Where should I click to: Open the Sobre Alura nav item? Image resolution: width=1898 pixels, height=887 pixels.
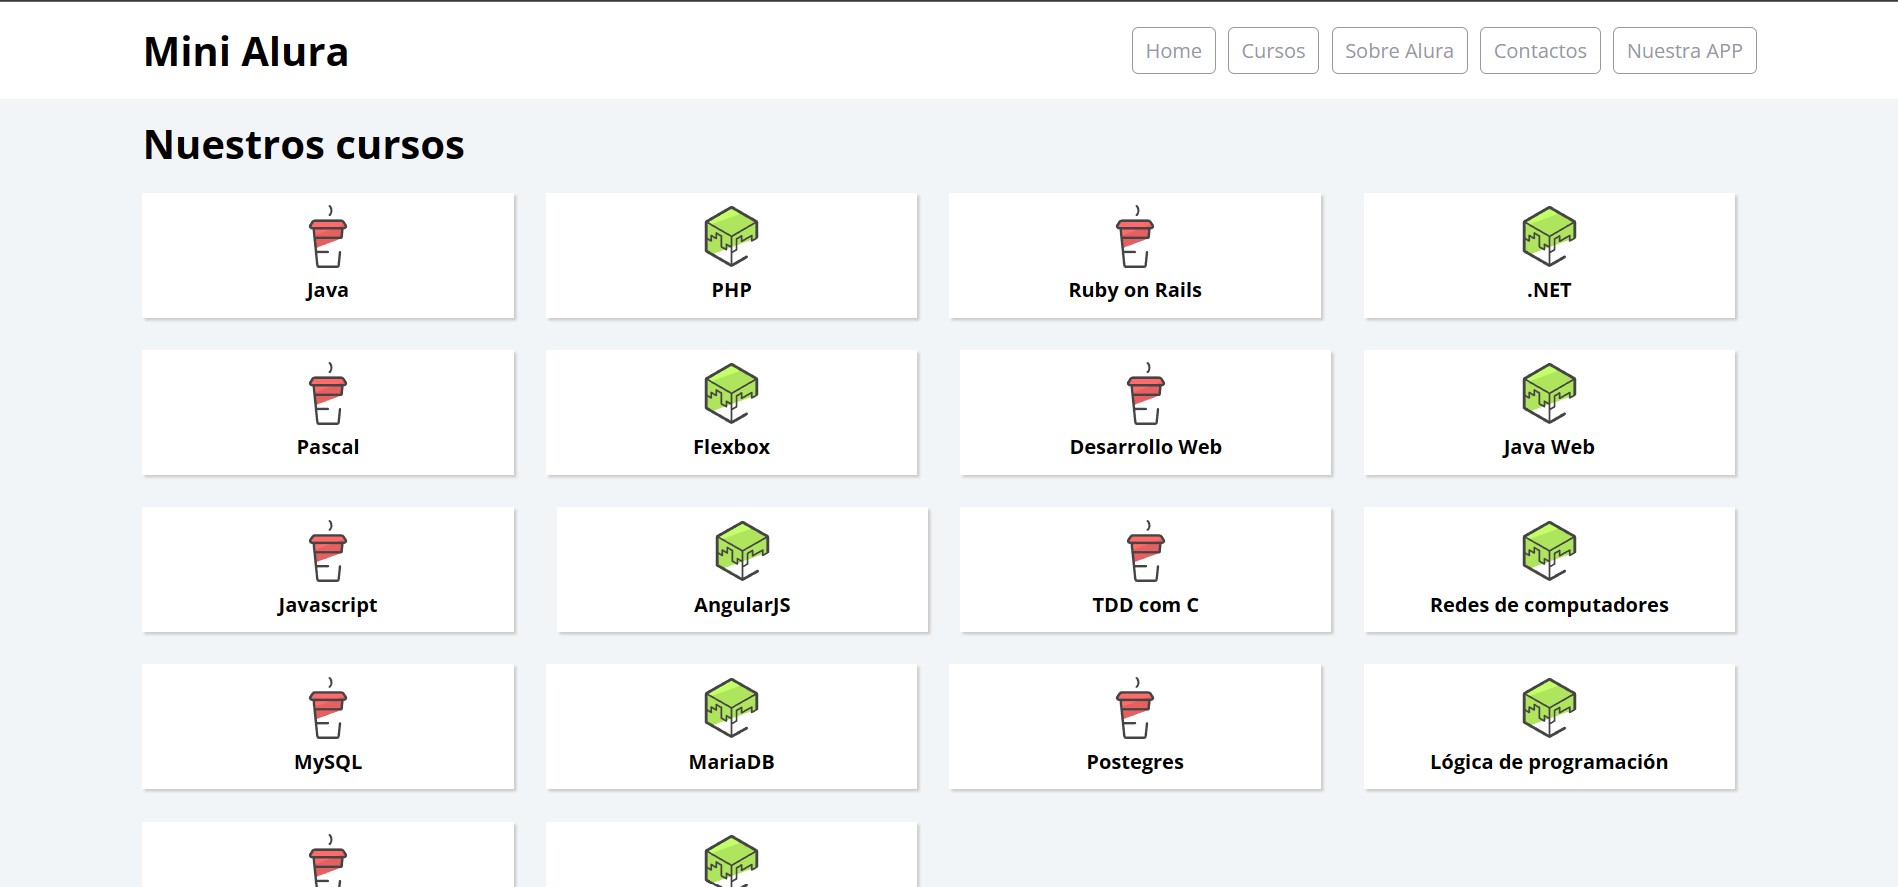tap(1399, 51)
